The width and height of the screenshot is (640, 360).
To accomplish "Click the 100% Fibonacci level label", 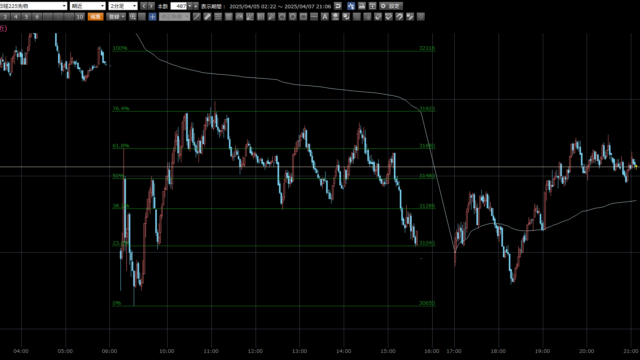I will click(x=120, y=48).
